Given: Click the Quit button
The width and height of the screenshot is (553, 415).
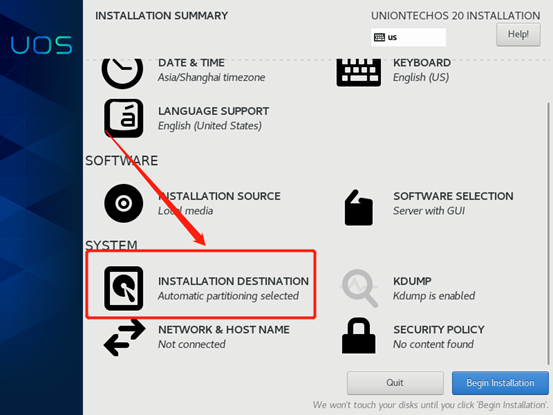Looking at the screenshot, I should click(395, 383).
